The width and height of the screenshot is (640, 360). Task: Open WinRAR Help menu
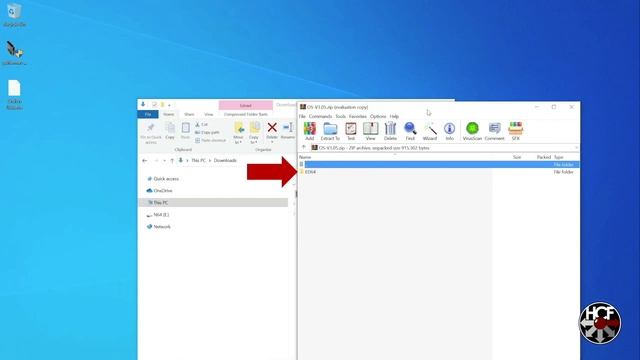[394, 116]
